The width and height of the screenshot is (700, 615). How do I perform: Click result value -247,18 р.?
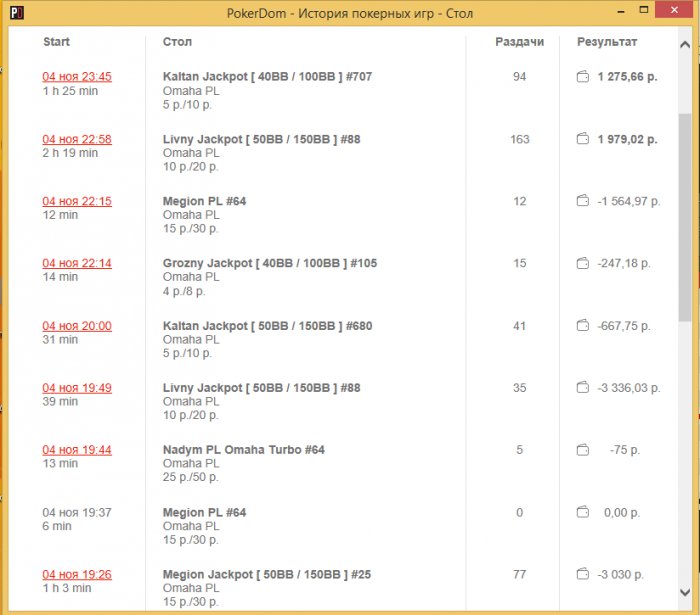click(x=624, y=263)
